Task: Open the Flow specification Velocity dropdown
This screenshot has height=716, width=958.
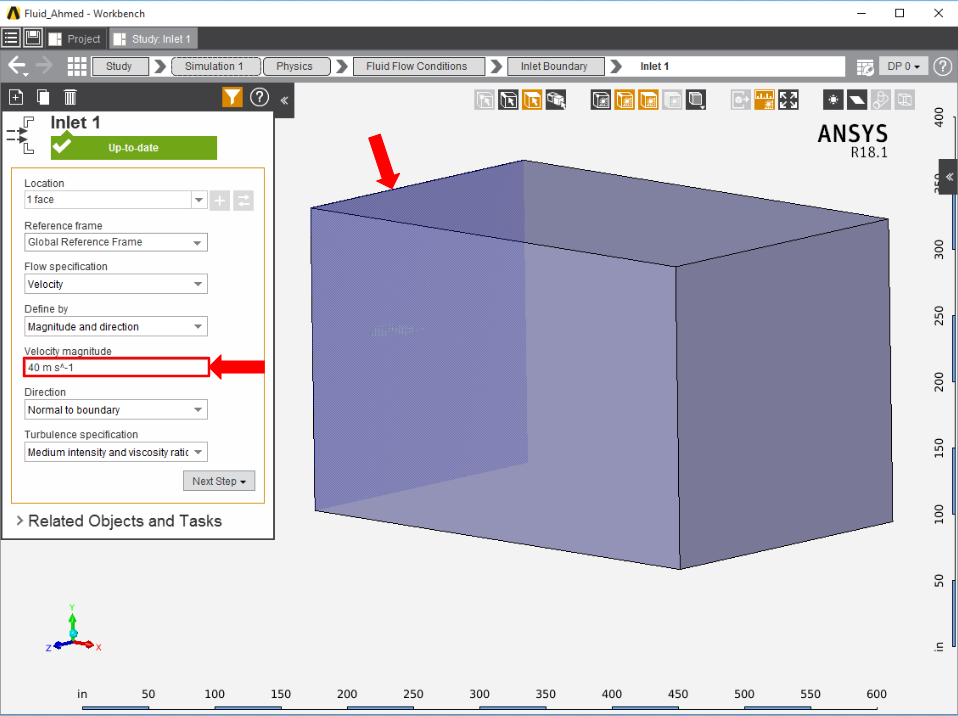Action: click(x=115, y=284)
